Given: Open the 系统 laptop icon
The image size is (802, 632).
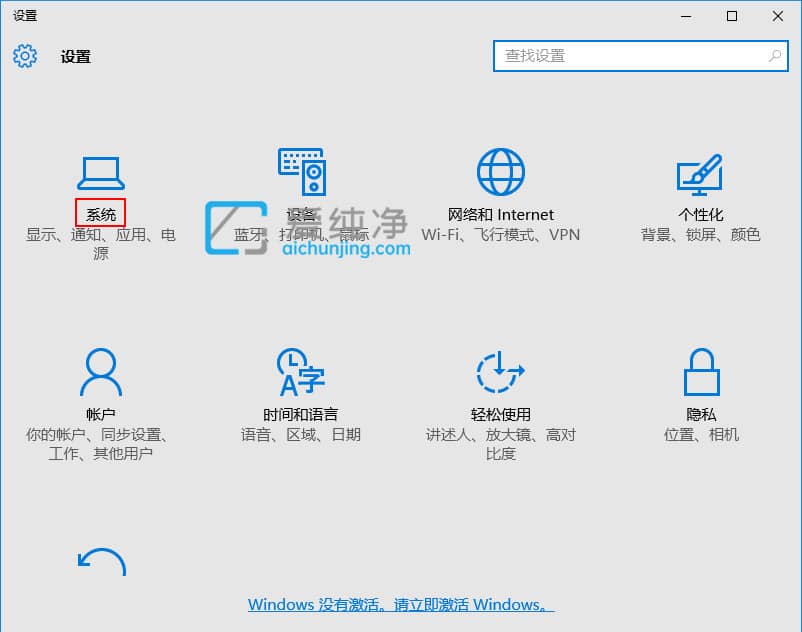Looking at the screenshot, I should (x=101, y=173).
